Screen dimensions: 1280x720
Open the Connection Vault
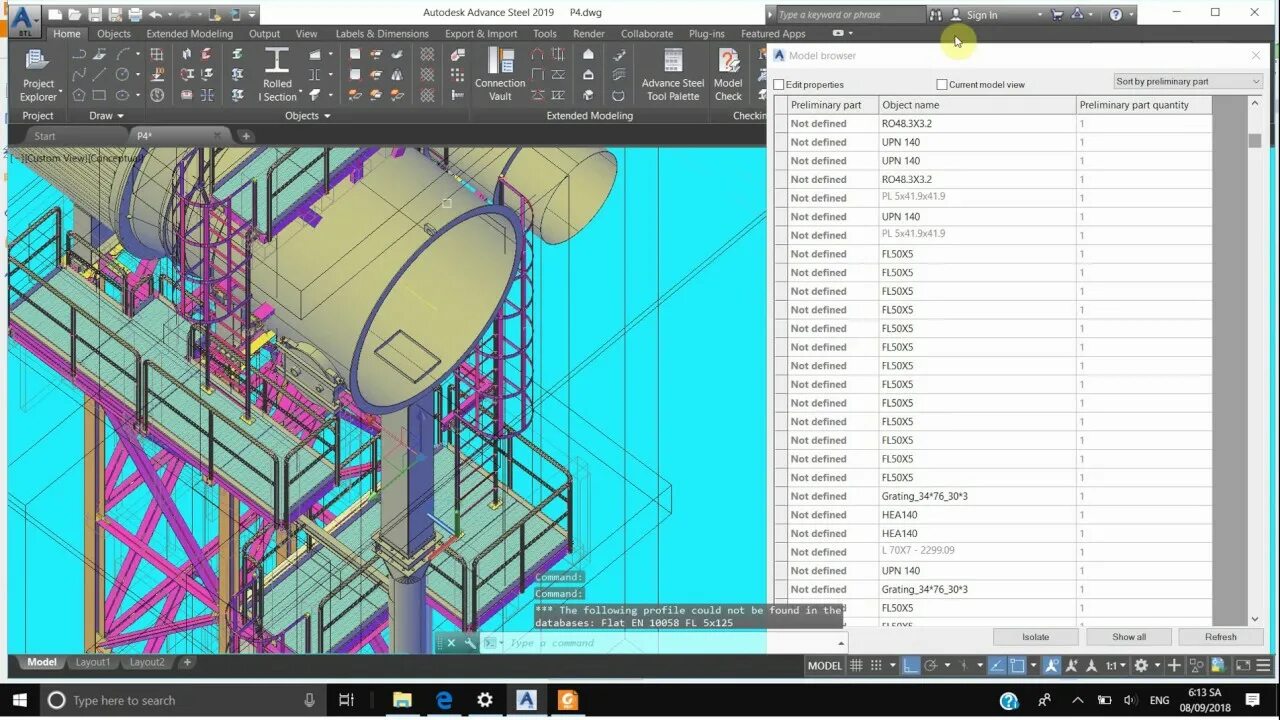click(x=500, y=74)
